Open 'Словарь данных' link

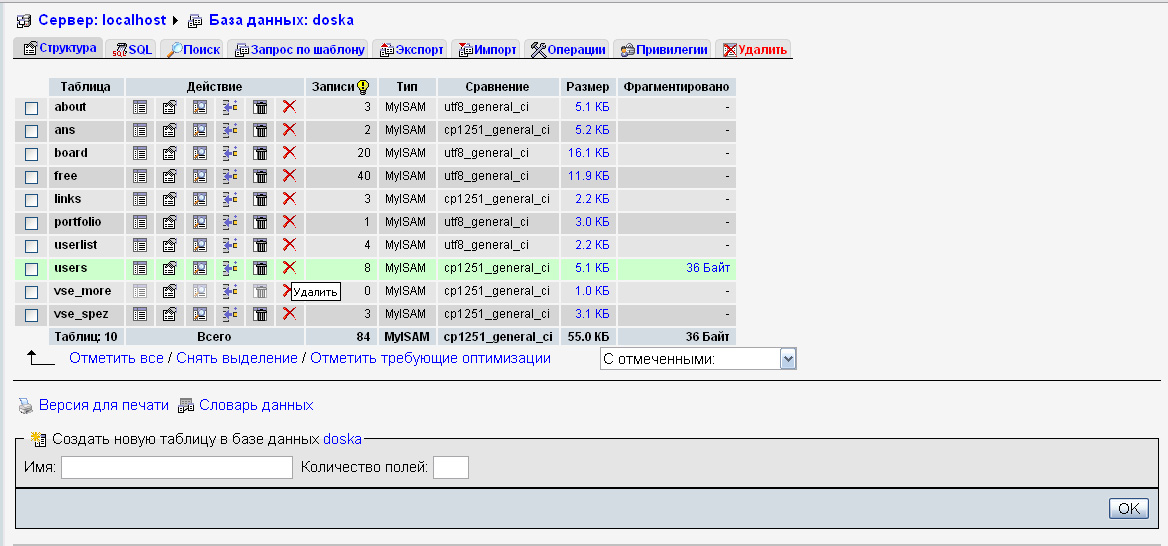coord(256,406)
